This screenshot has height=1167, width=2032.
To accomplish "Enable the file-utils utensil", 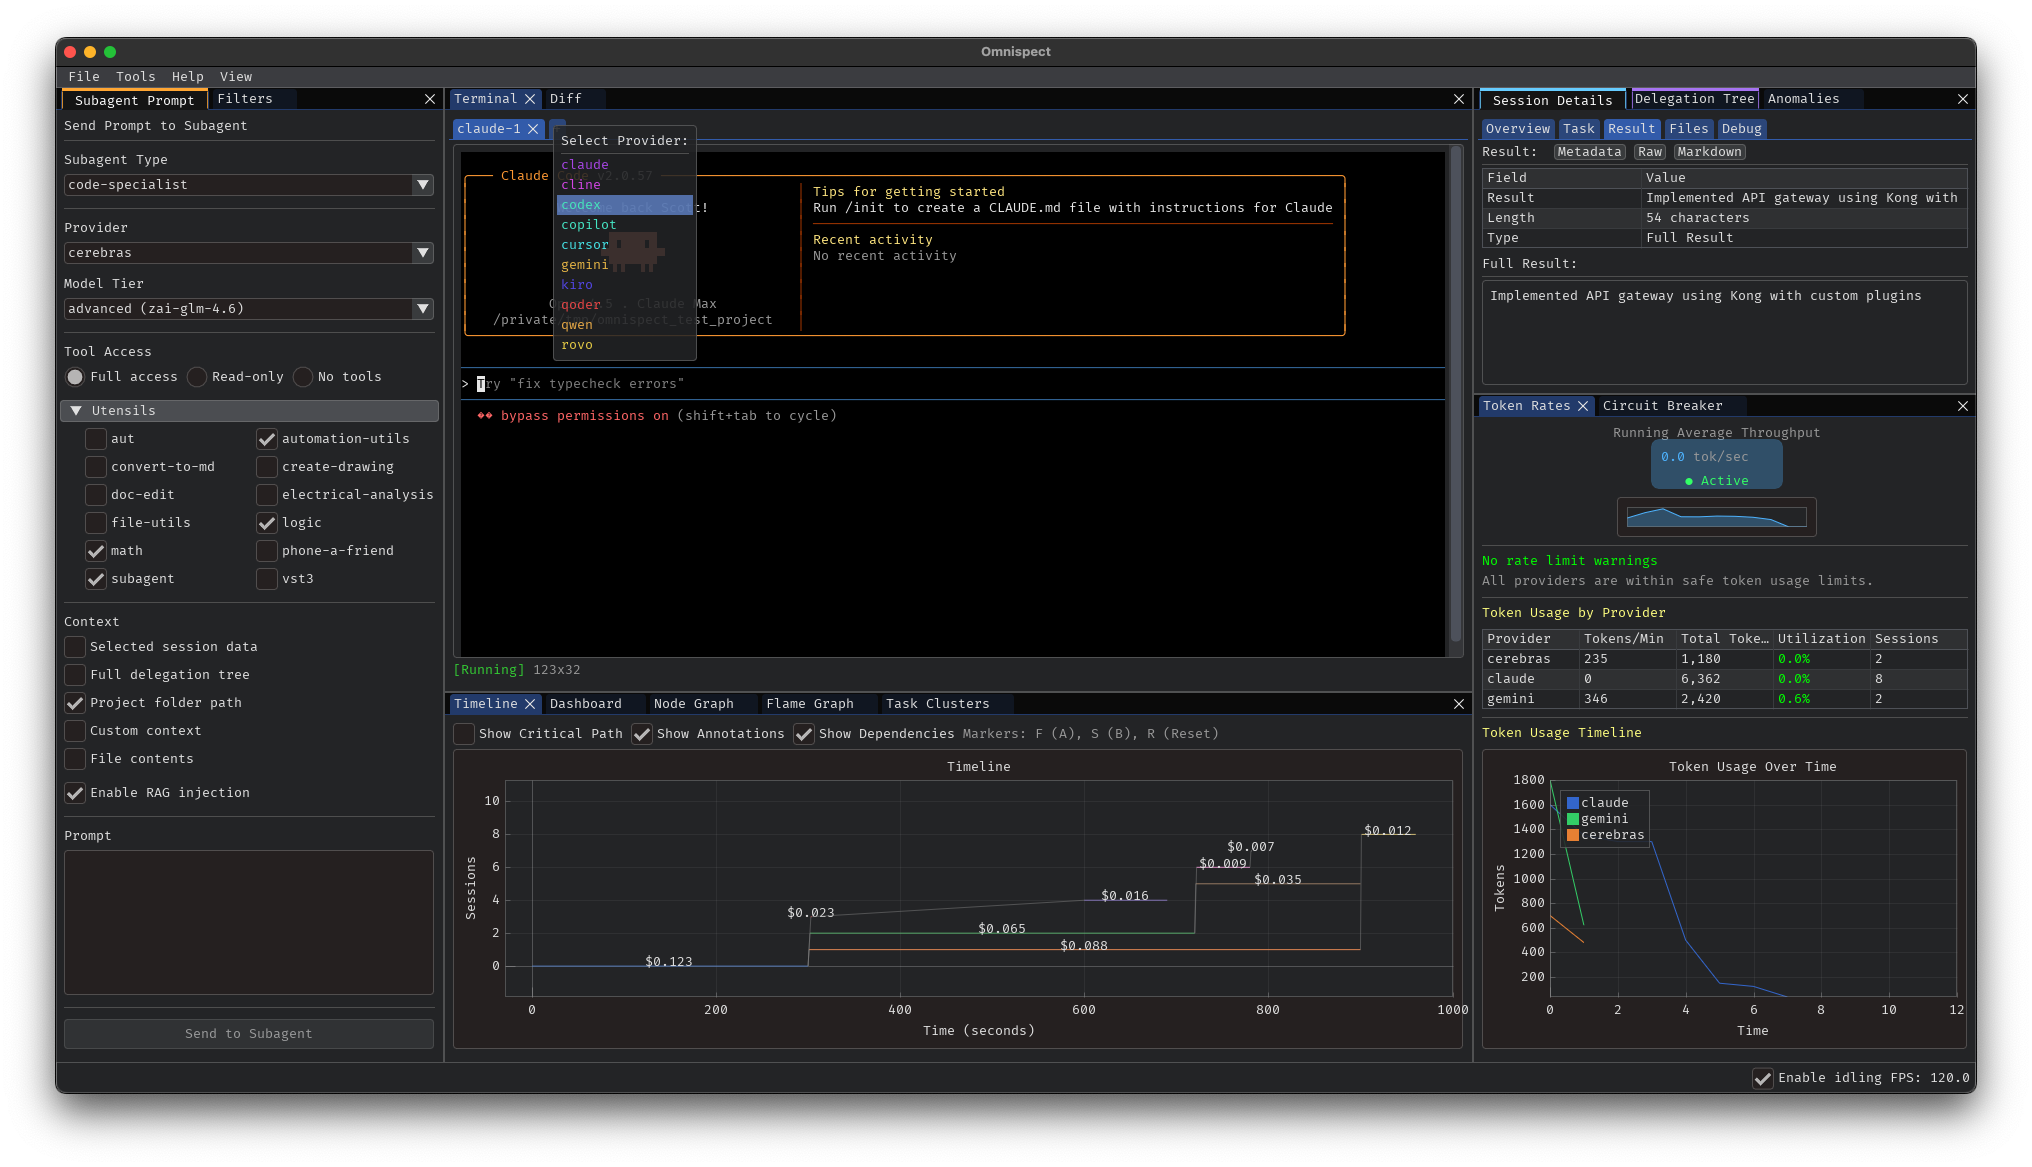I will click(x=96, y=522).
